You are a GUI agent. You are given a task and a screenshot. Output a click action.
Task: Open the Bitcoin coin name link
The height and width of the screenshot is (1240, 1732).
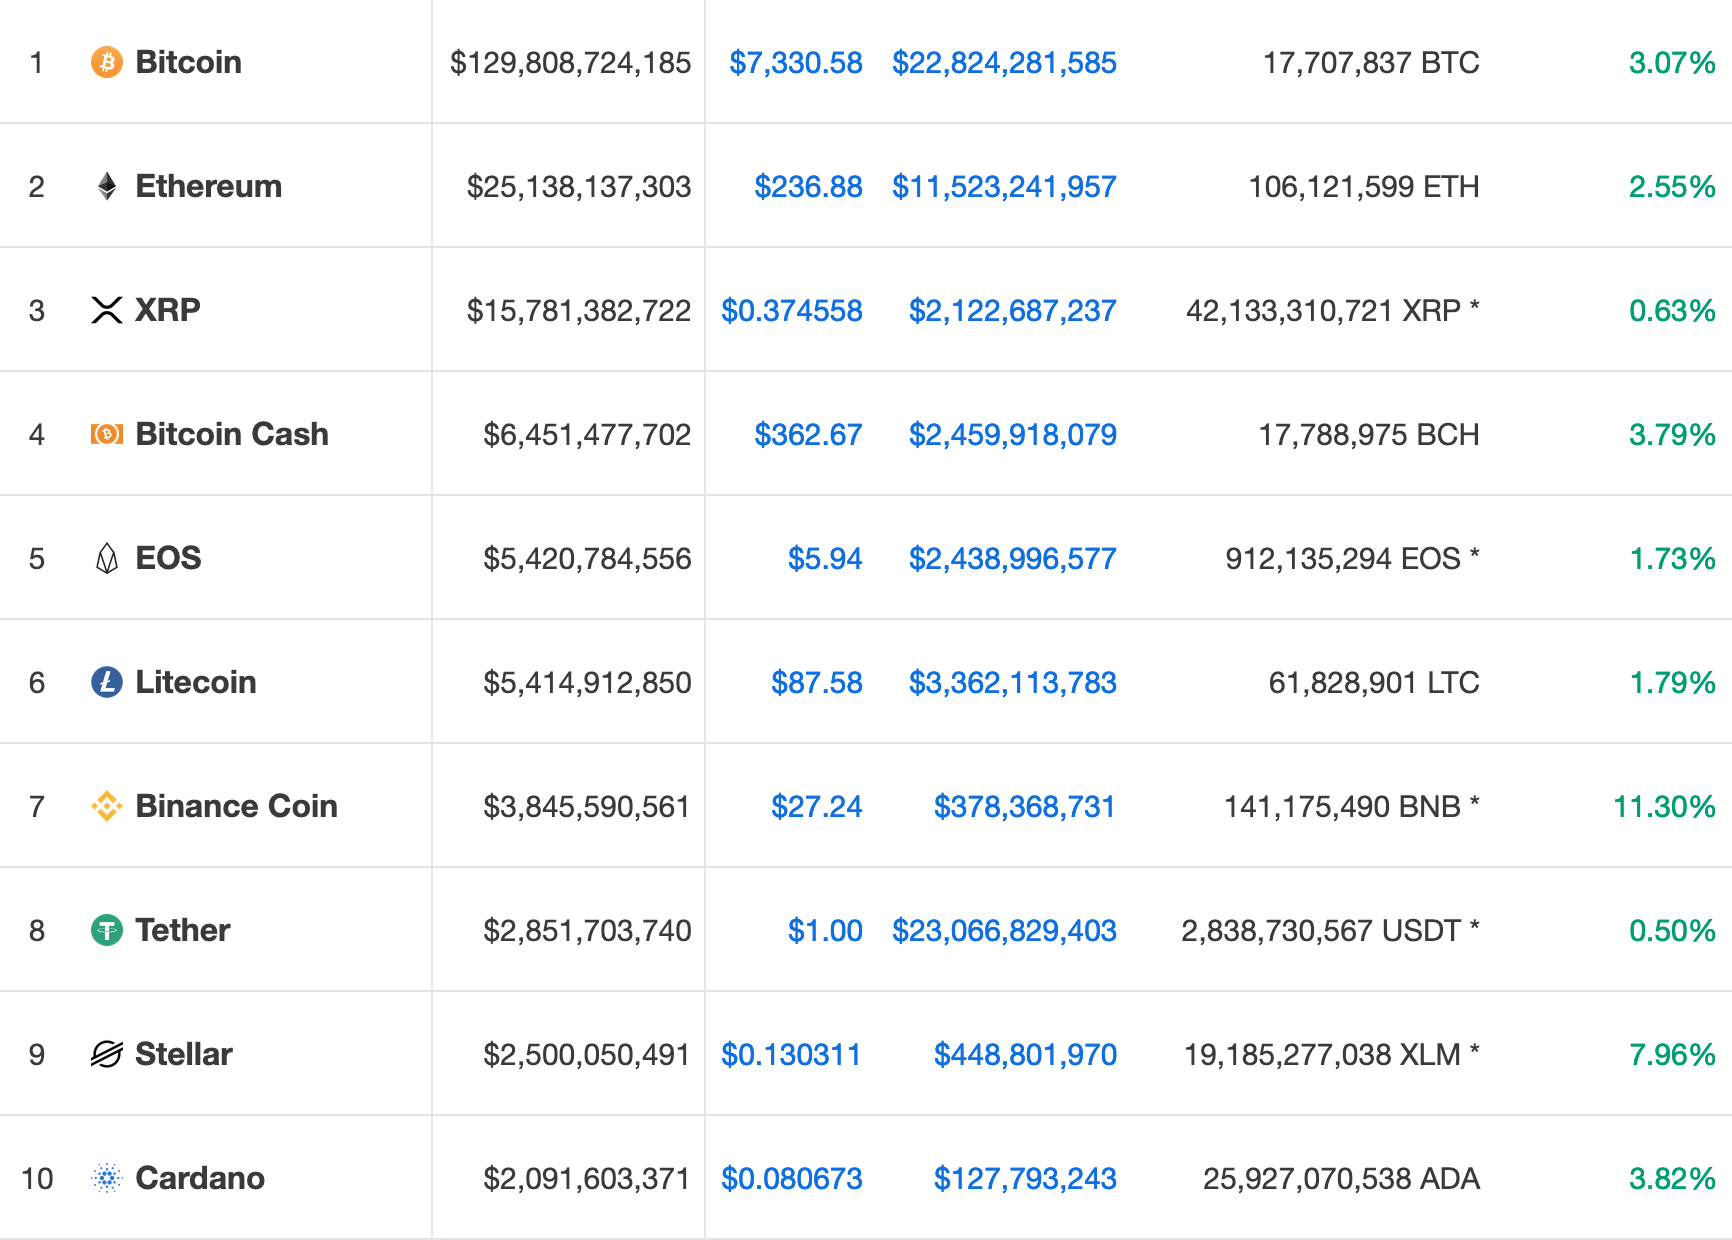[189, 62]
